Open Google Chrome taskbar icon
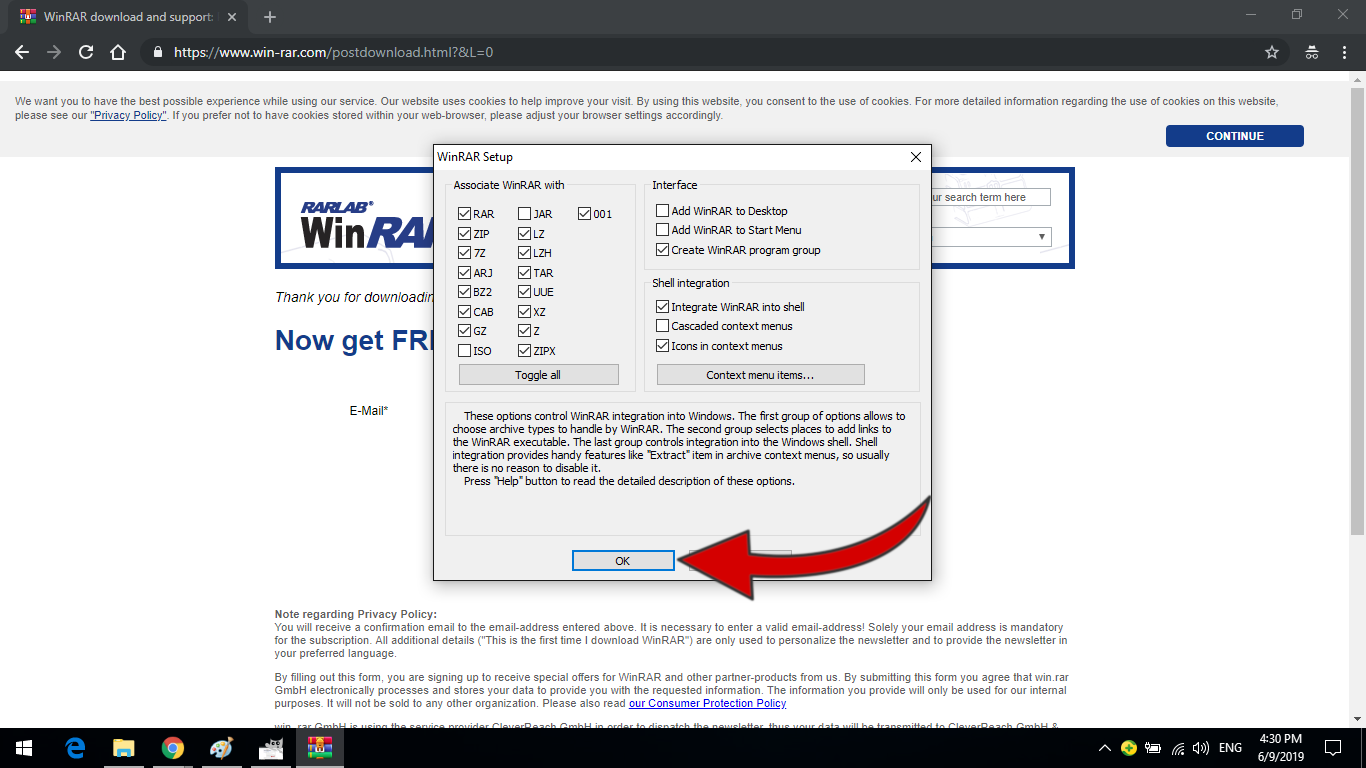 tap(173, 748)
